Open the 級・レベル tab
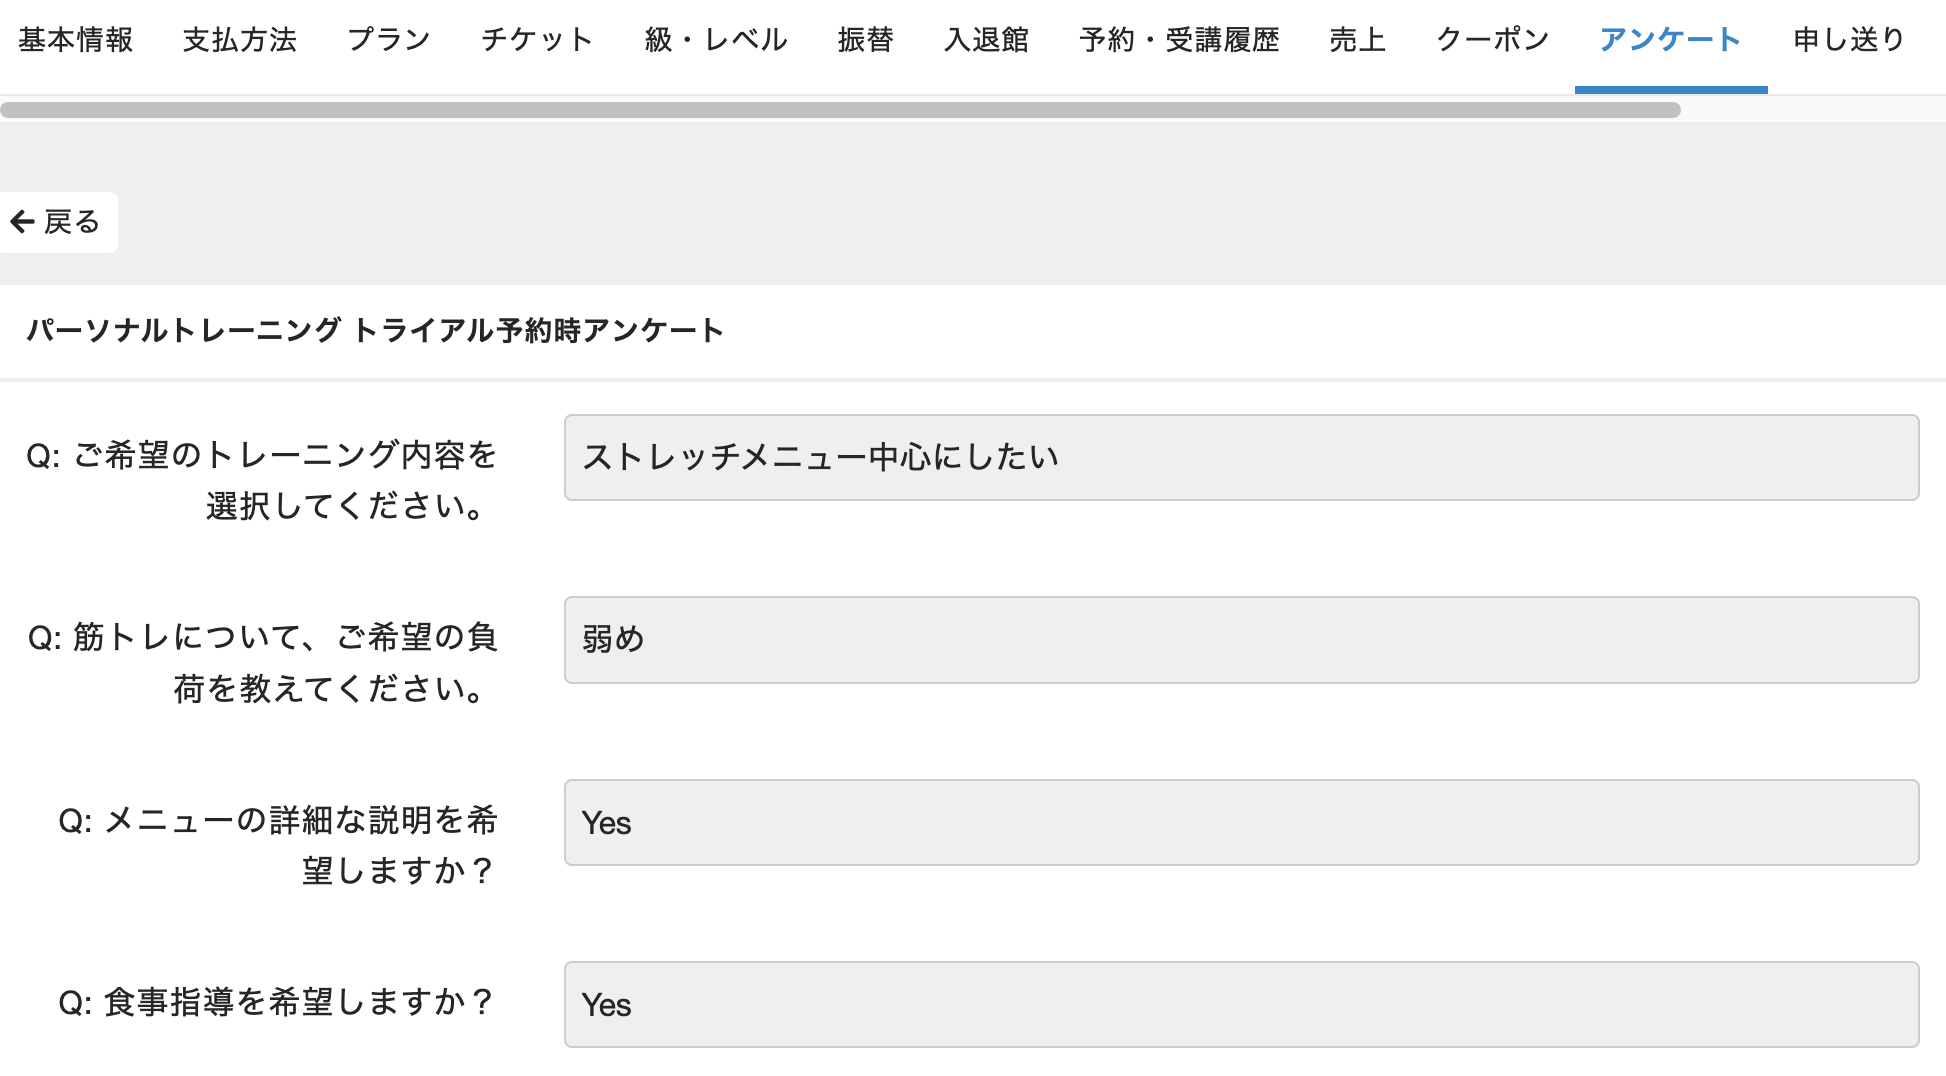 tap(716, 40)
